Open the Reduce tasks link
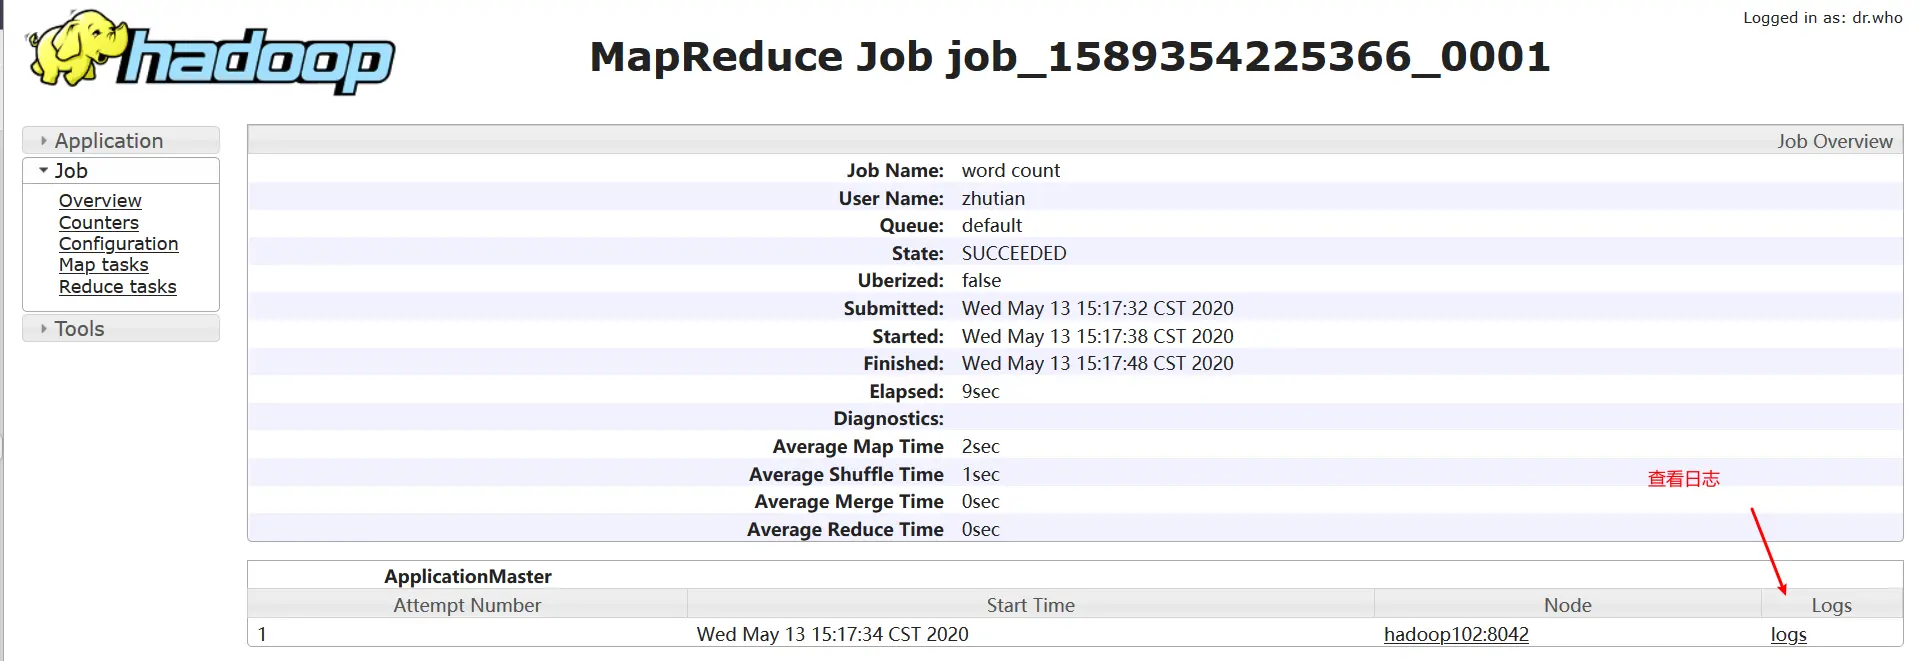 (118, 286)
